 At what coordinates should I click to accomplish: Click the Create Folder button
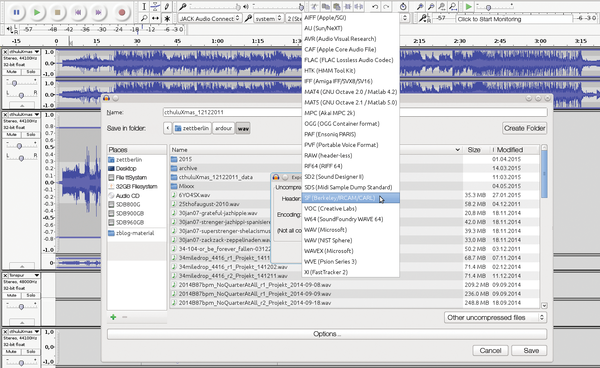pos(524,129)
